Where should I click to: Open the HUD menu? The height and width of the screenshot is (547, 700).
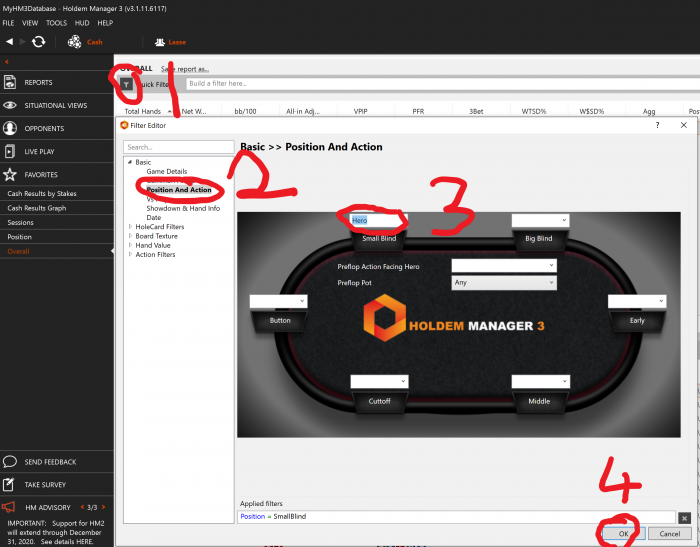click(82, 23)
